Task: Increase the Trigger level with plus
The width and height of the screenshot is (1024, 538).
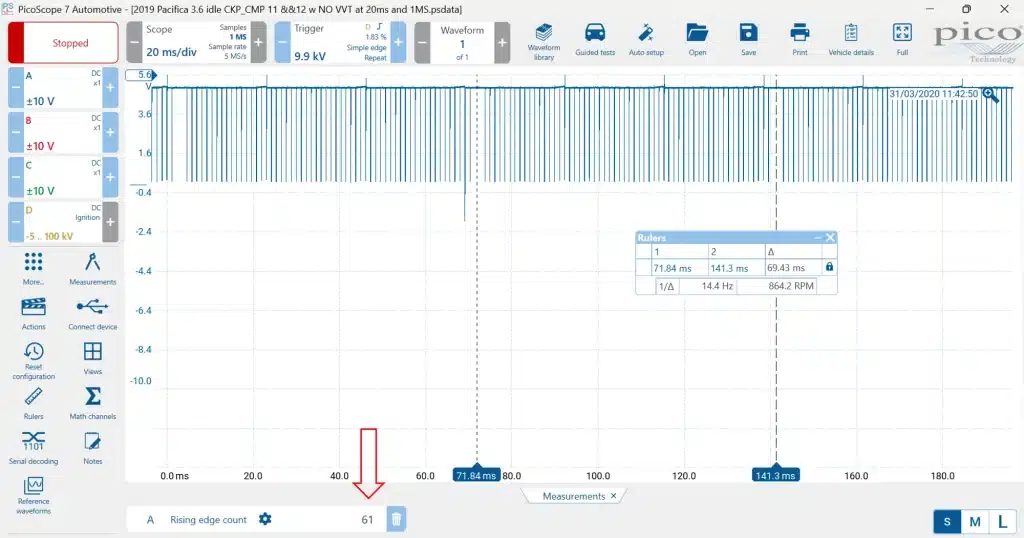Action: tap(398, 42)
